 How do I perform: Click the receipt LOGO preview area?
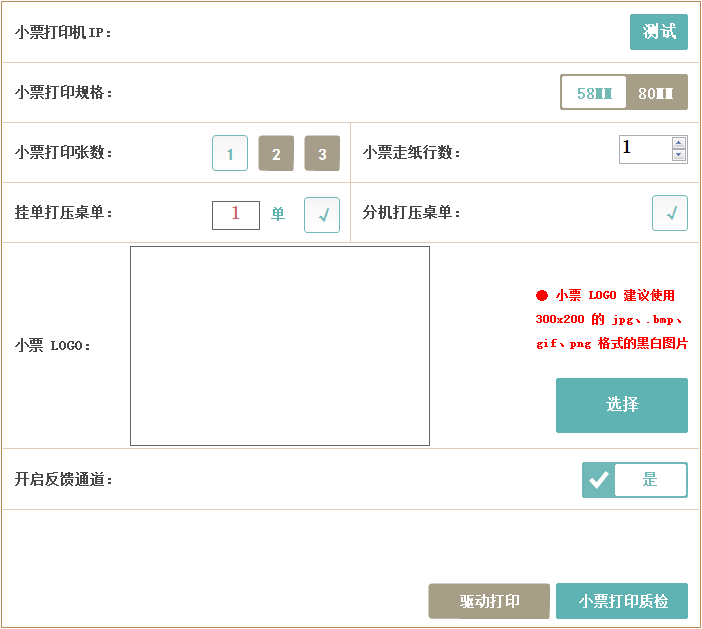click(280, 346)
